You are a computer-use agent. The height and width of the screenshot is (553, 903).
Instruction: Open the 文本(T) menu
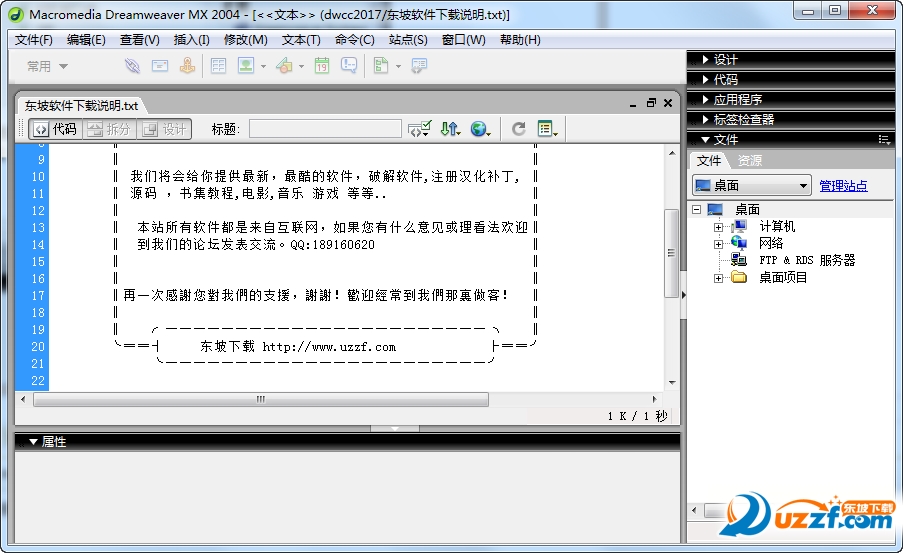click(301, 40)
